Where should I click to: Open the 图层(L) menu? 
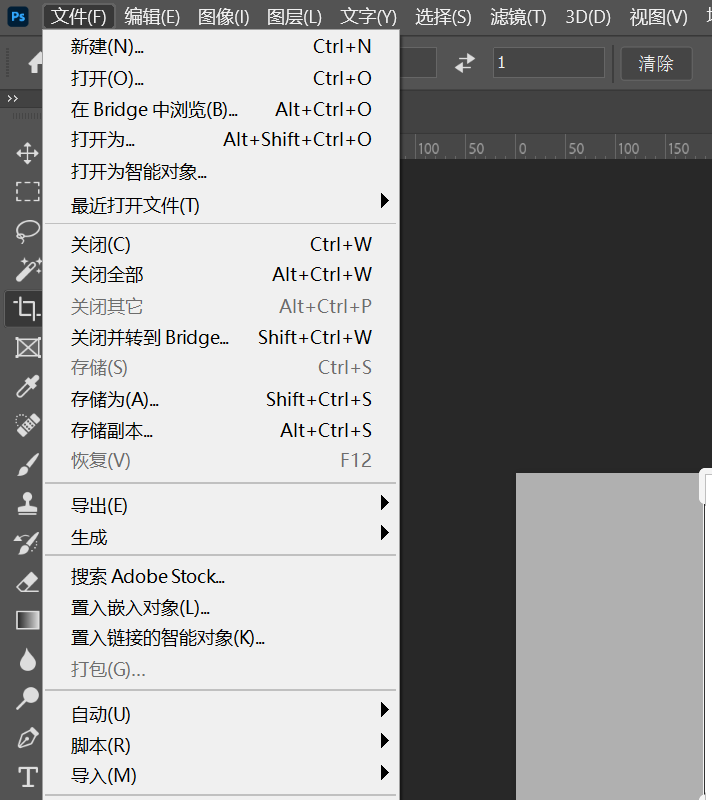click(x=294, y=17)
